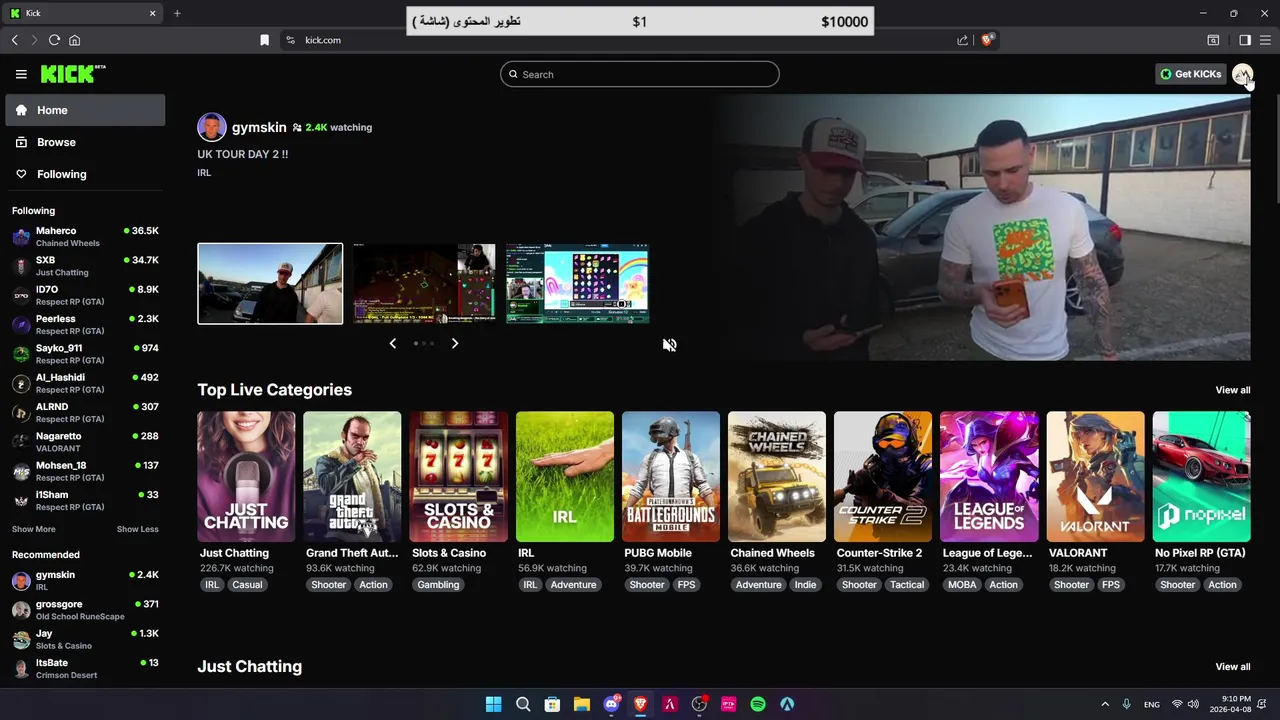The image size is (1280, 720).
Task: Click the search box on Kick
Action: (x=640, y=74)
